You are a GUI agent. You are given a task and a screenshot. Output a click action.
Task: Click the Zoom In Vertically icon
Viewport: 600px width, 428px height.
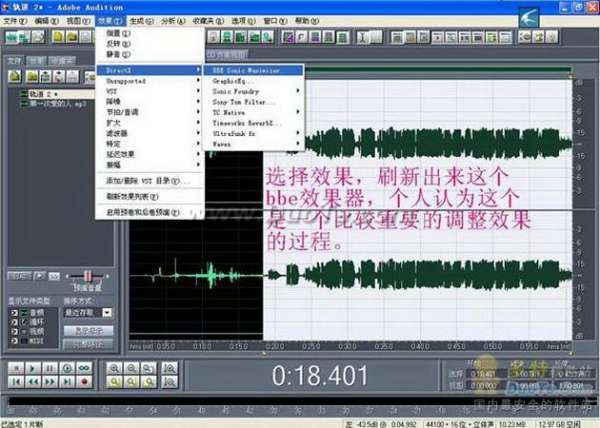coord(170,368)
